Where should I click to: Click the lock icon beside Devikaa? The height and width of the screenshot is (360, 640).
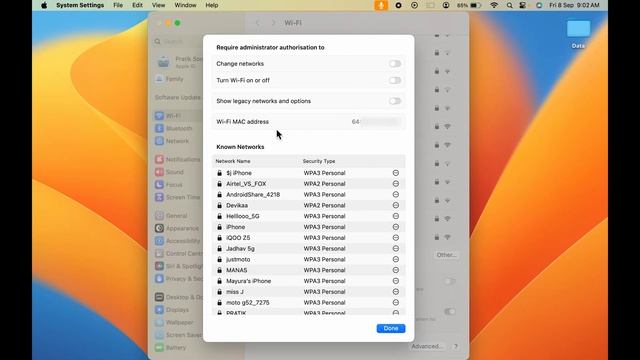[x=220, y=205]
